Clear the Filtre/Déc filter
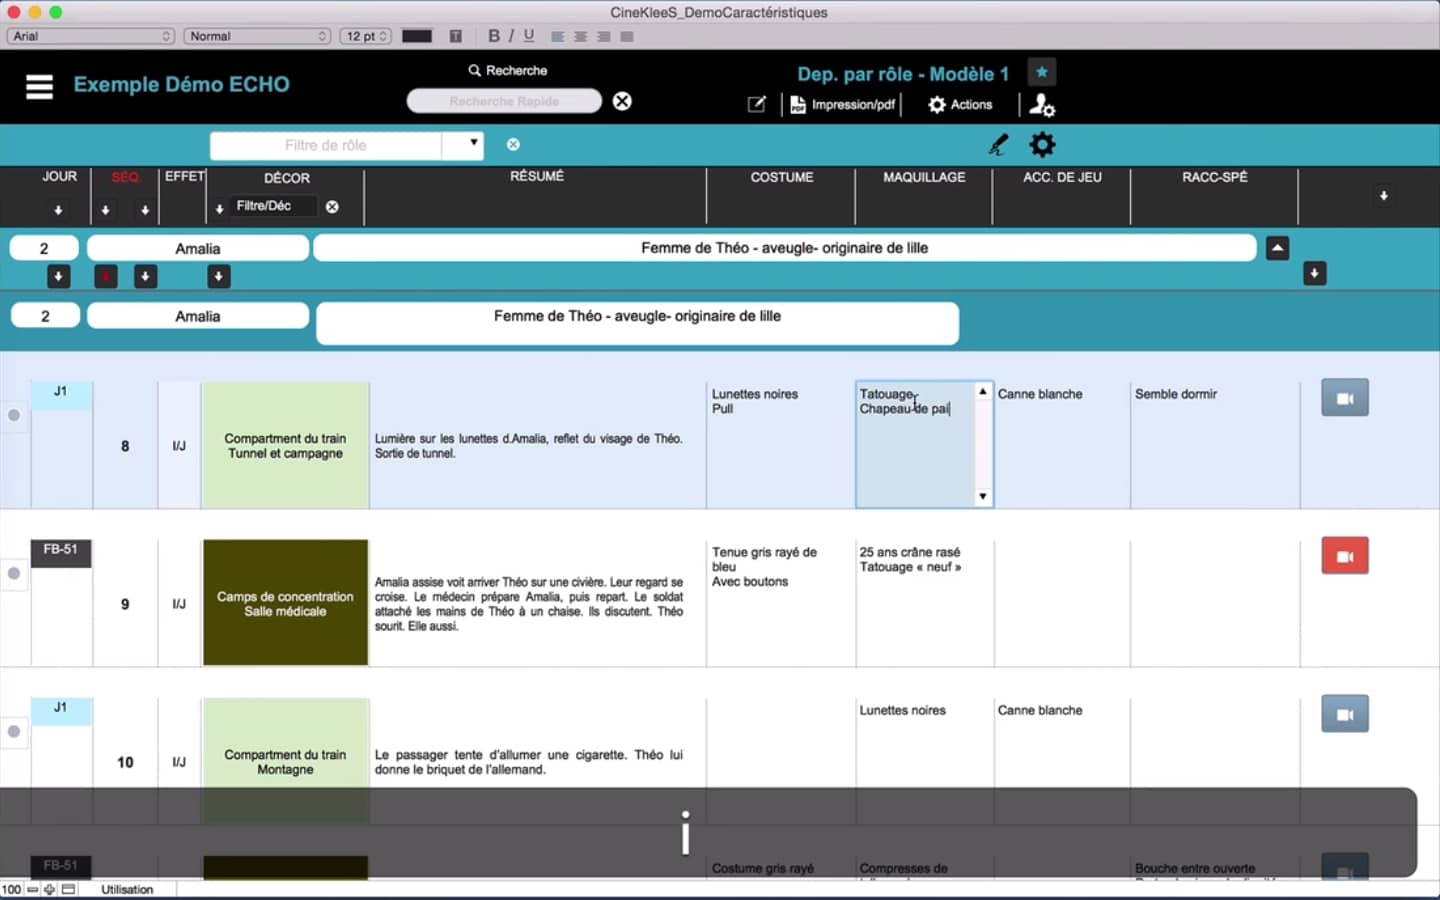 click(332, 206)
